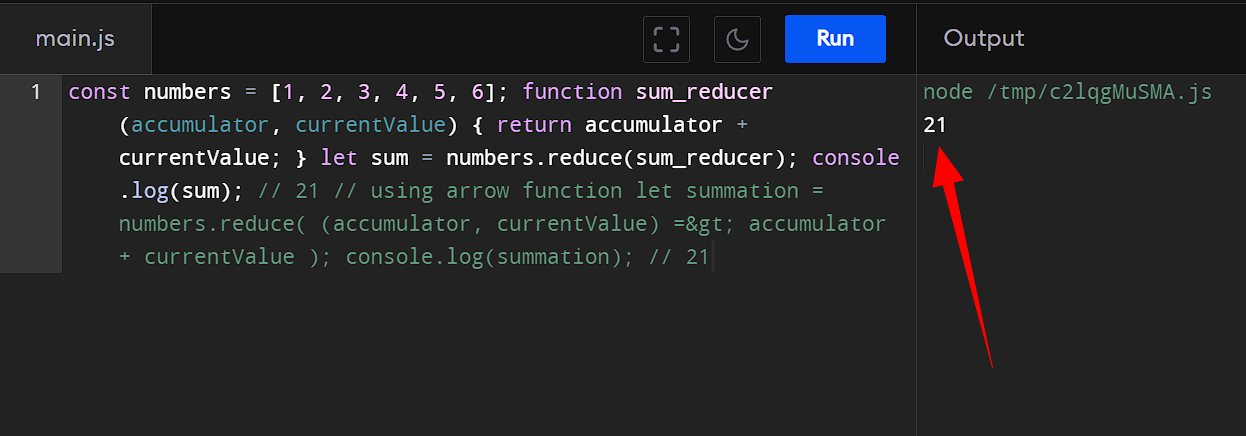Click the number 6 in the array
This screenshot has width=1246, height=436.
tap(478, 92)
